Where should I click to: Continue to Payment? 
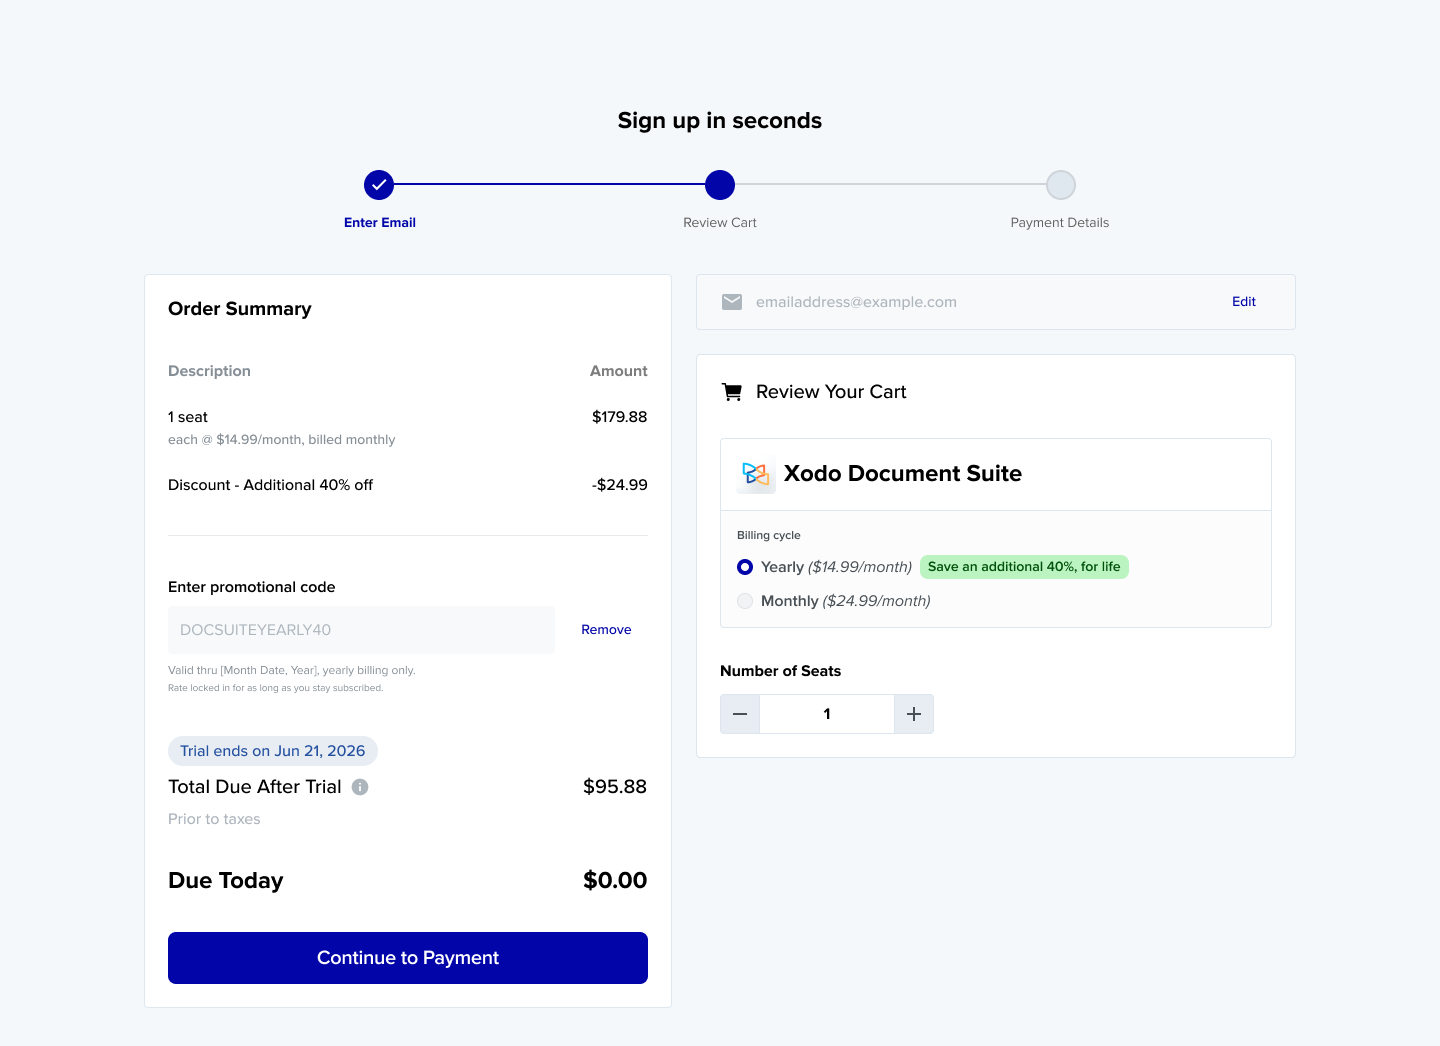pos(408,958)
